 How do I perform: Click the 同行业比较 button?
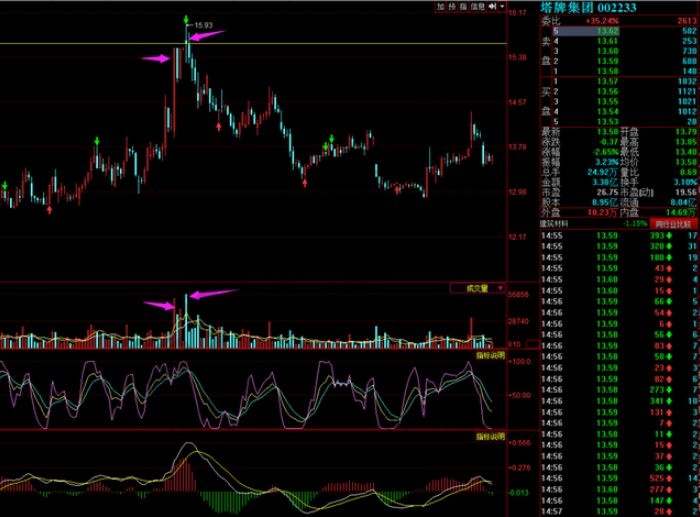pyautogui.click(x=672, y=225)
